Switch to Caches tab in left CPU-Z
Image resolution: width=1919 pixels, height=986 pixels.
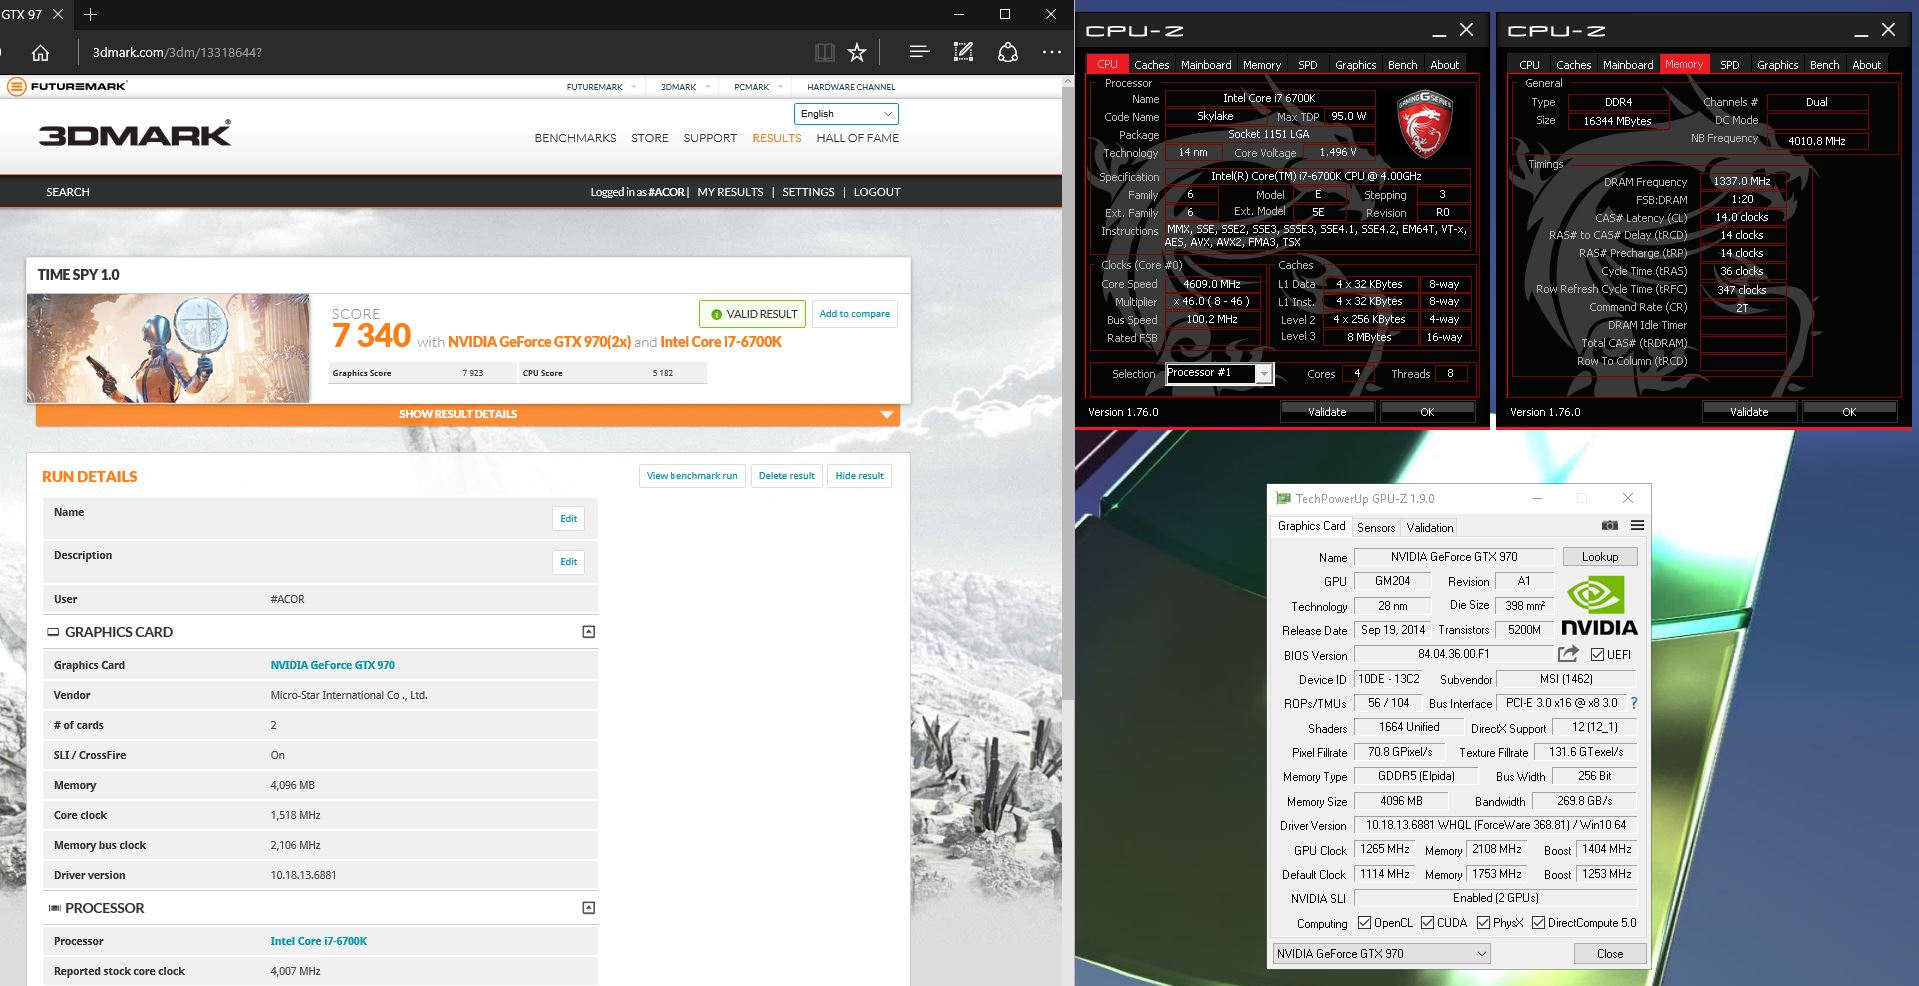click(x=1151, y=64)
